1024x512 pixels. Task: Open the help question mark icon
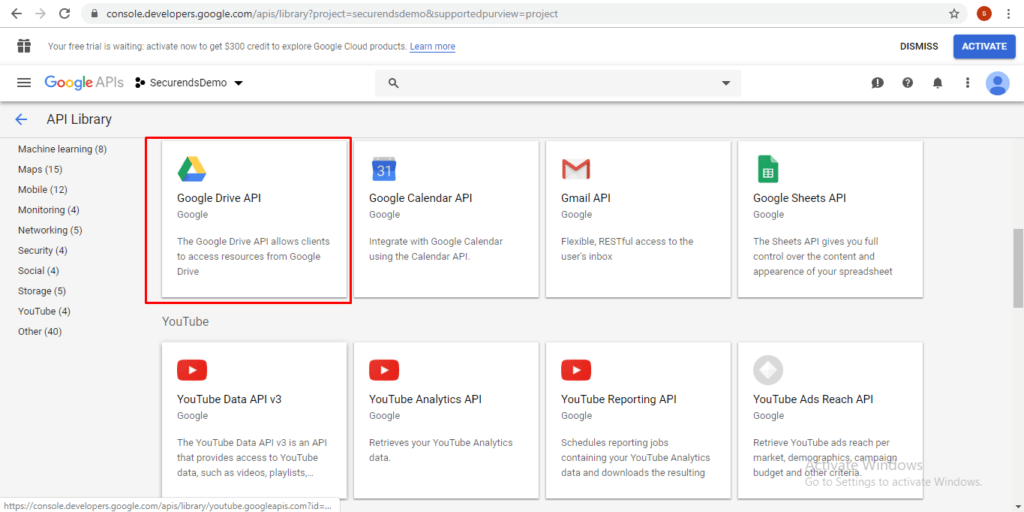(908, 83)
